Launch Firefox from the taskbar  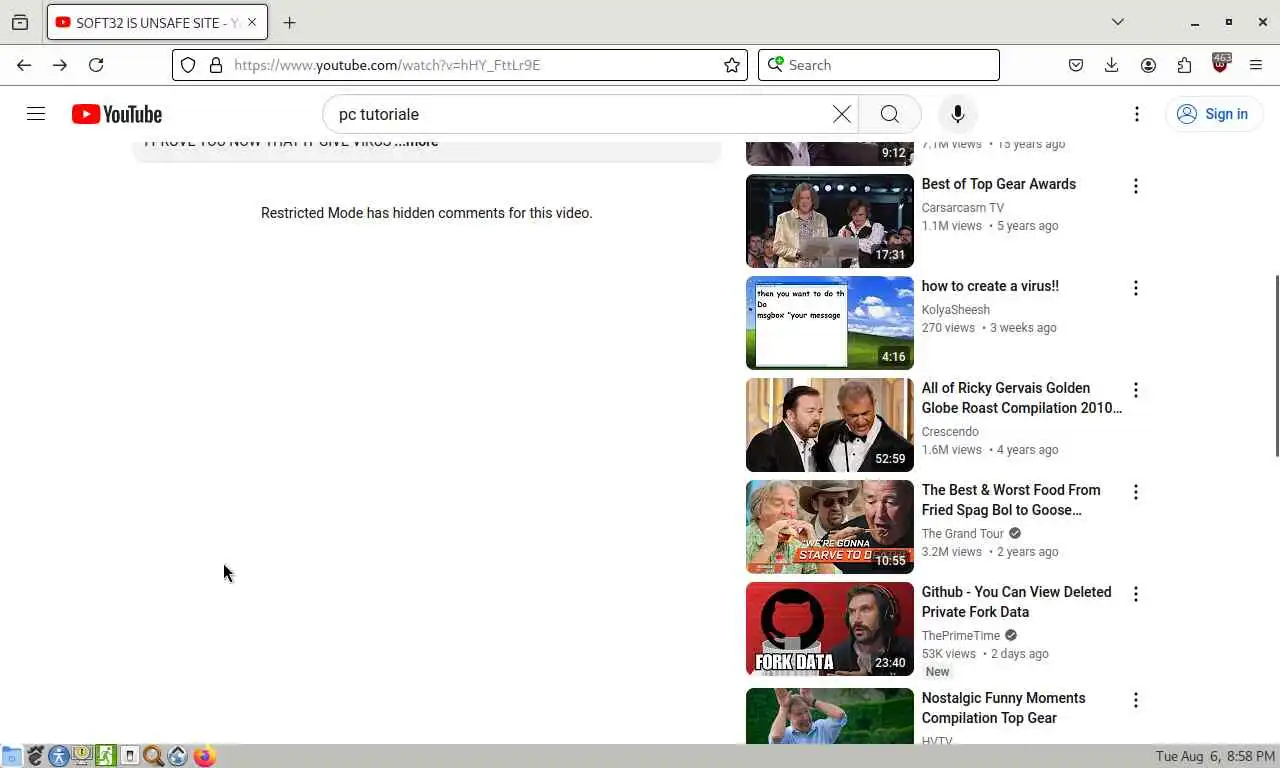coord(204,756)
